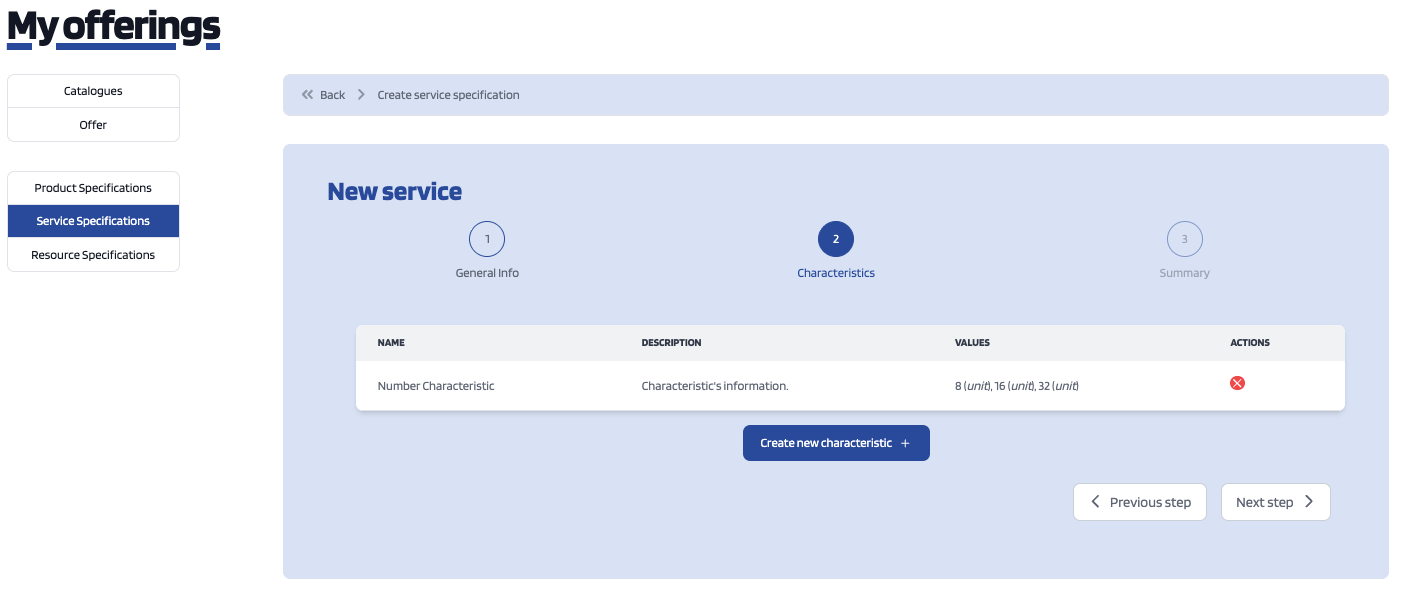Click the breadcrumb separator chevron
The image size is (1403, 590).
tap(361, 95)
